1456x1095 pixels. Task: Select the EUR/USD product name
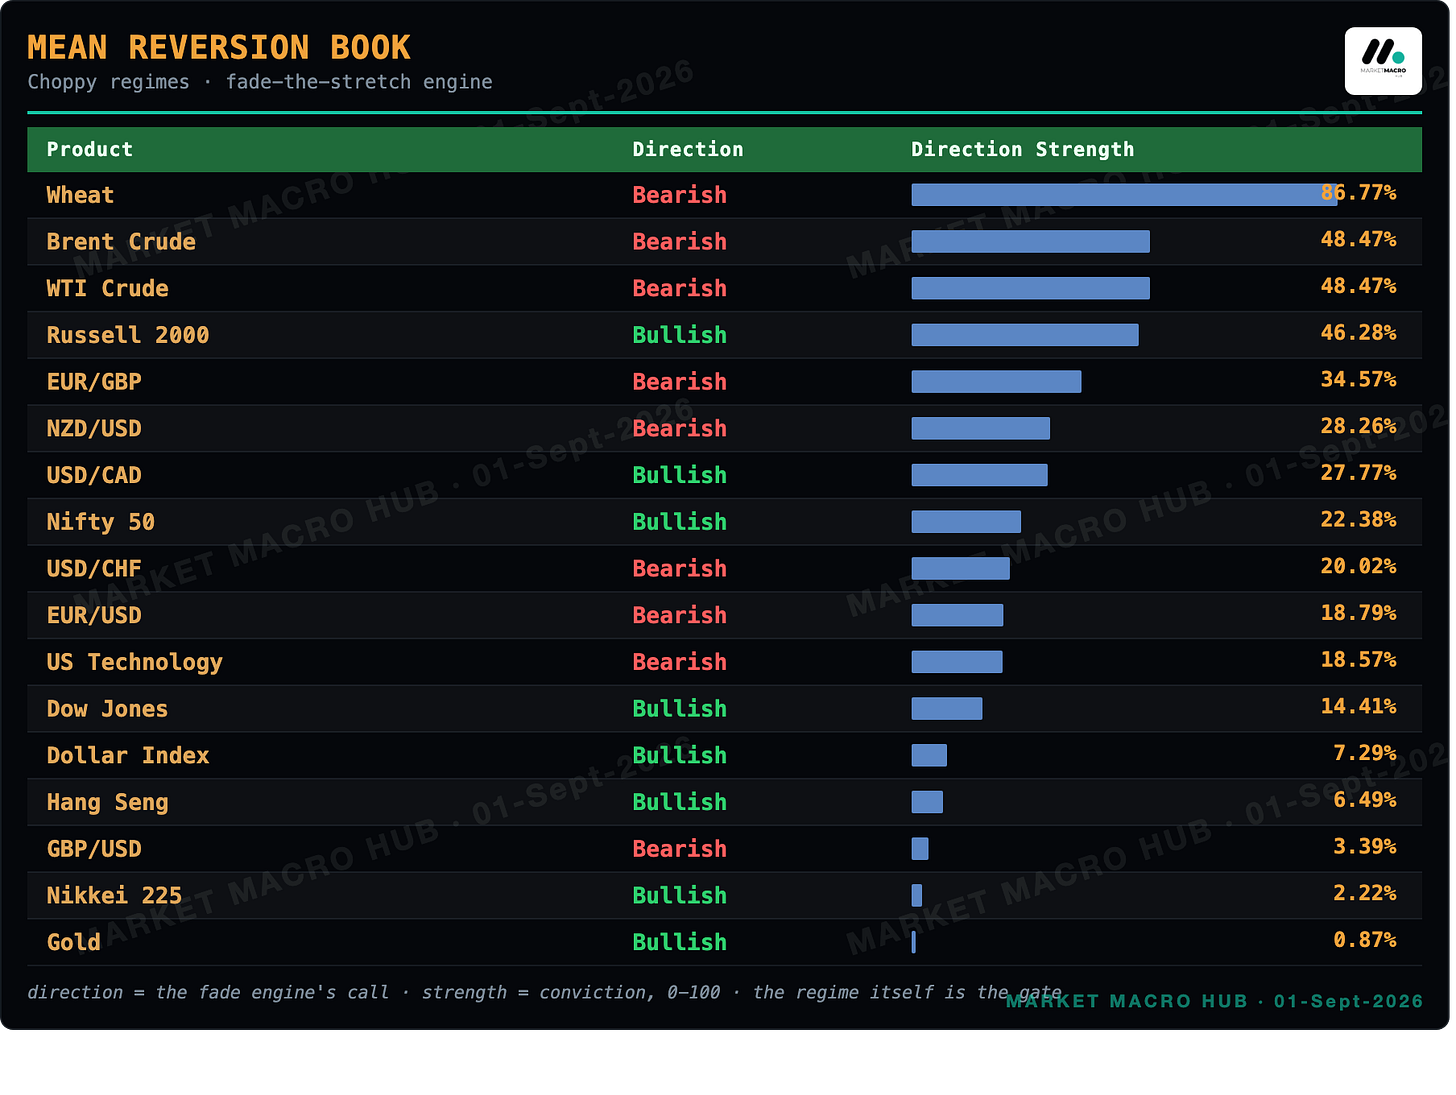pos(94,615)
